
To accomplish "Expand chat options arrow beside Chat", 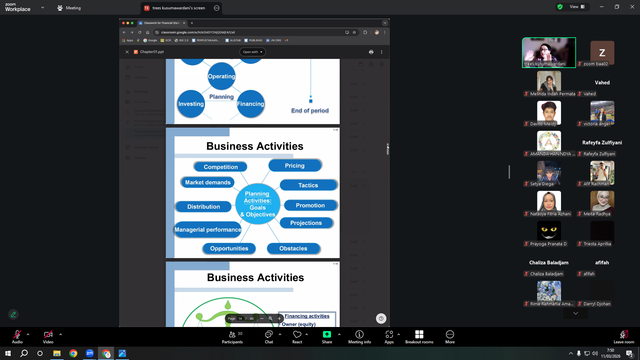I will click(280, 334).
